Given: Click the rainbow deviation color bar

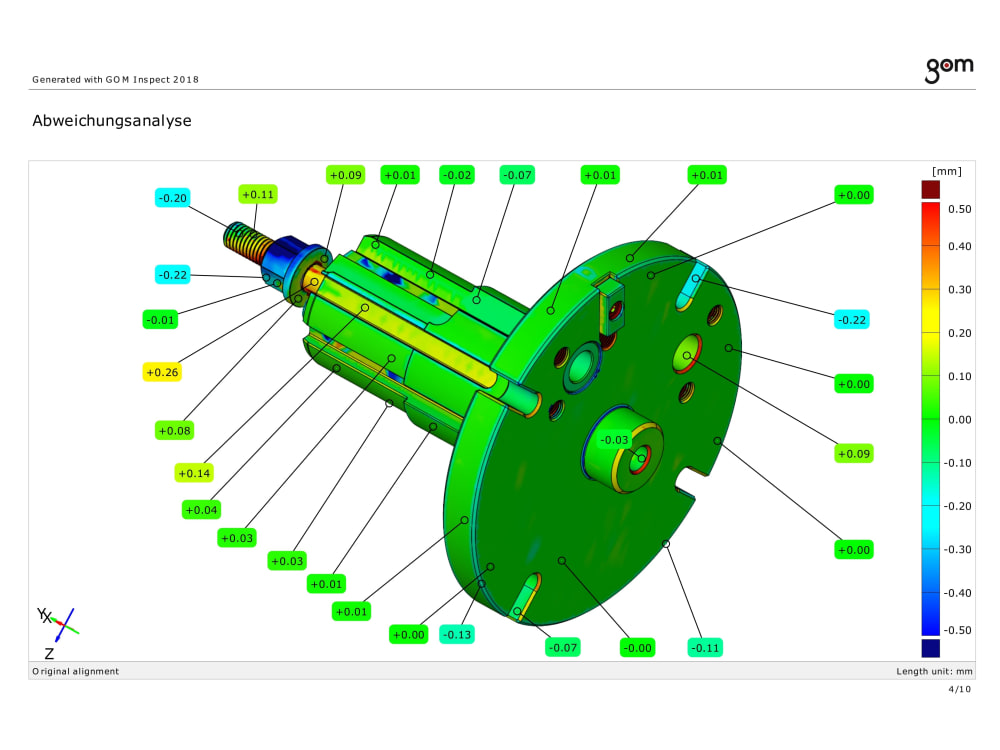Looking at the screenshot, I should pyautogui.click(x=930, y=419).
